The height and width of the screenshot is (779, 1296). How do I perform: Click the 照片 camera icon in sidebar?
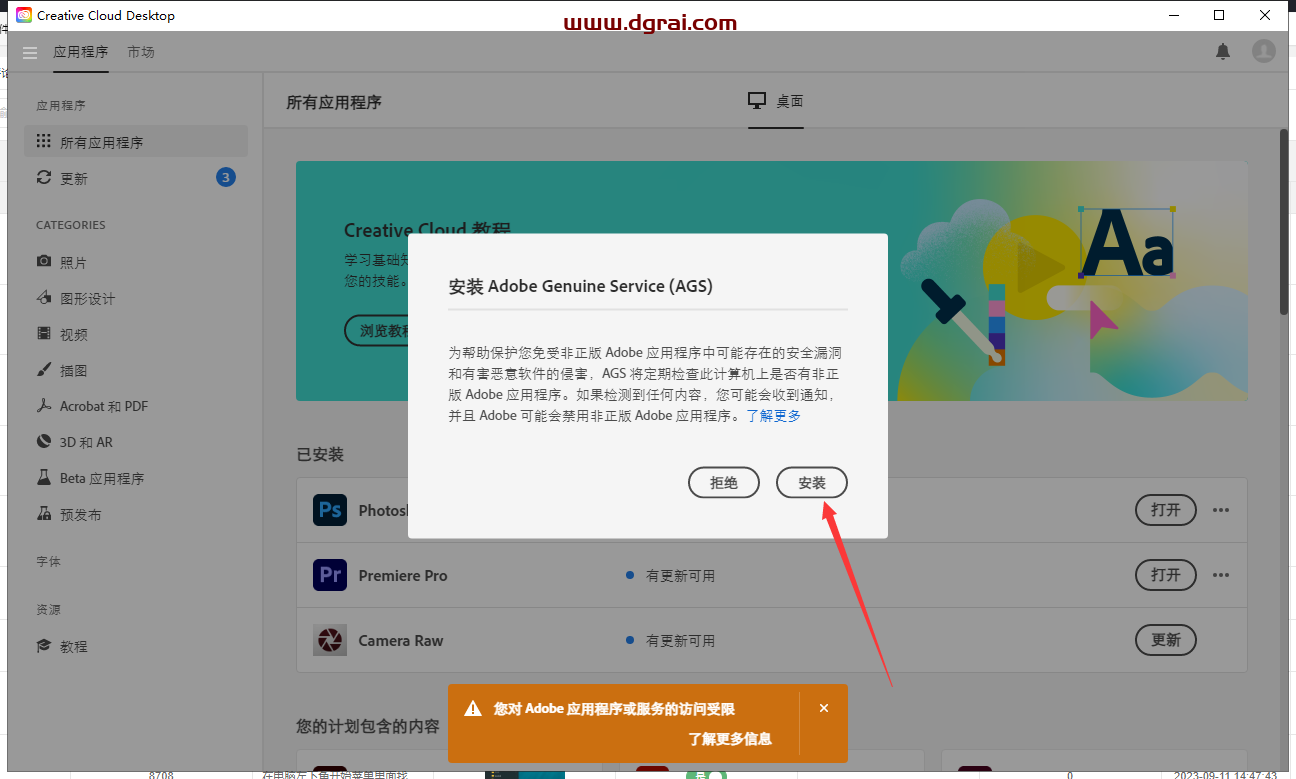pos(43,261)
